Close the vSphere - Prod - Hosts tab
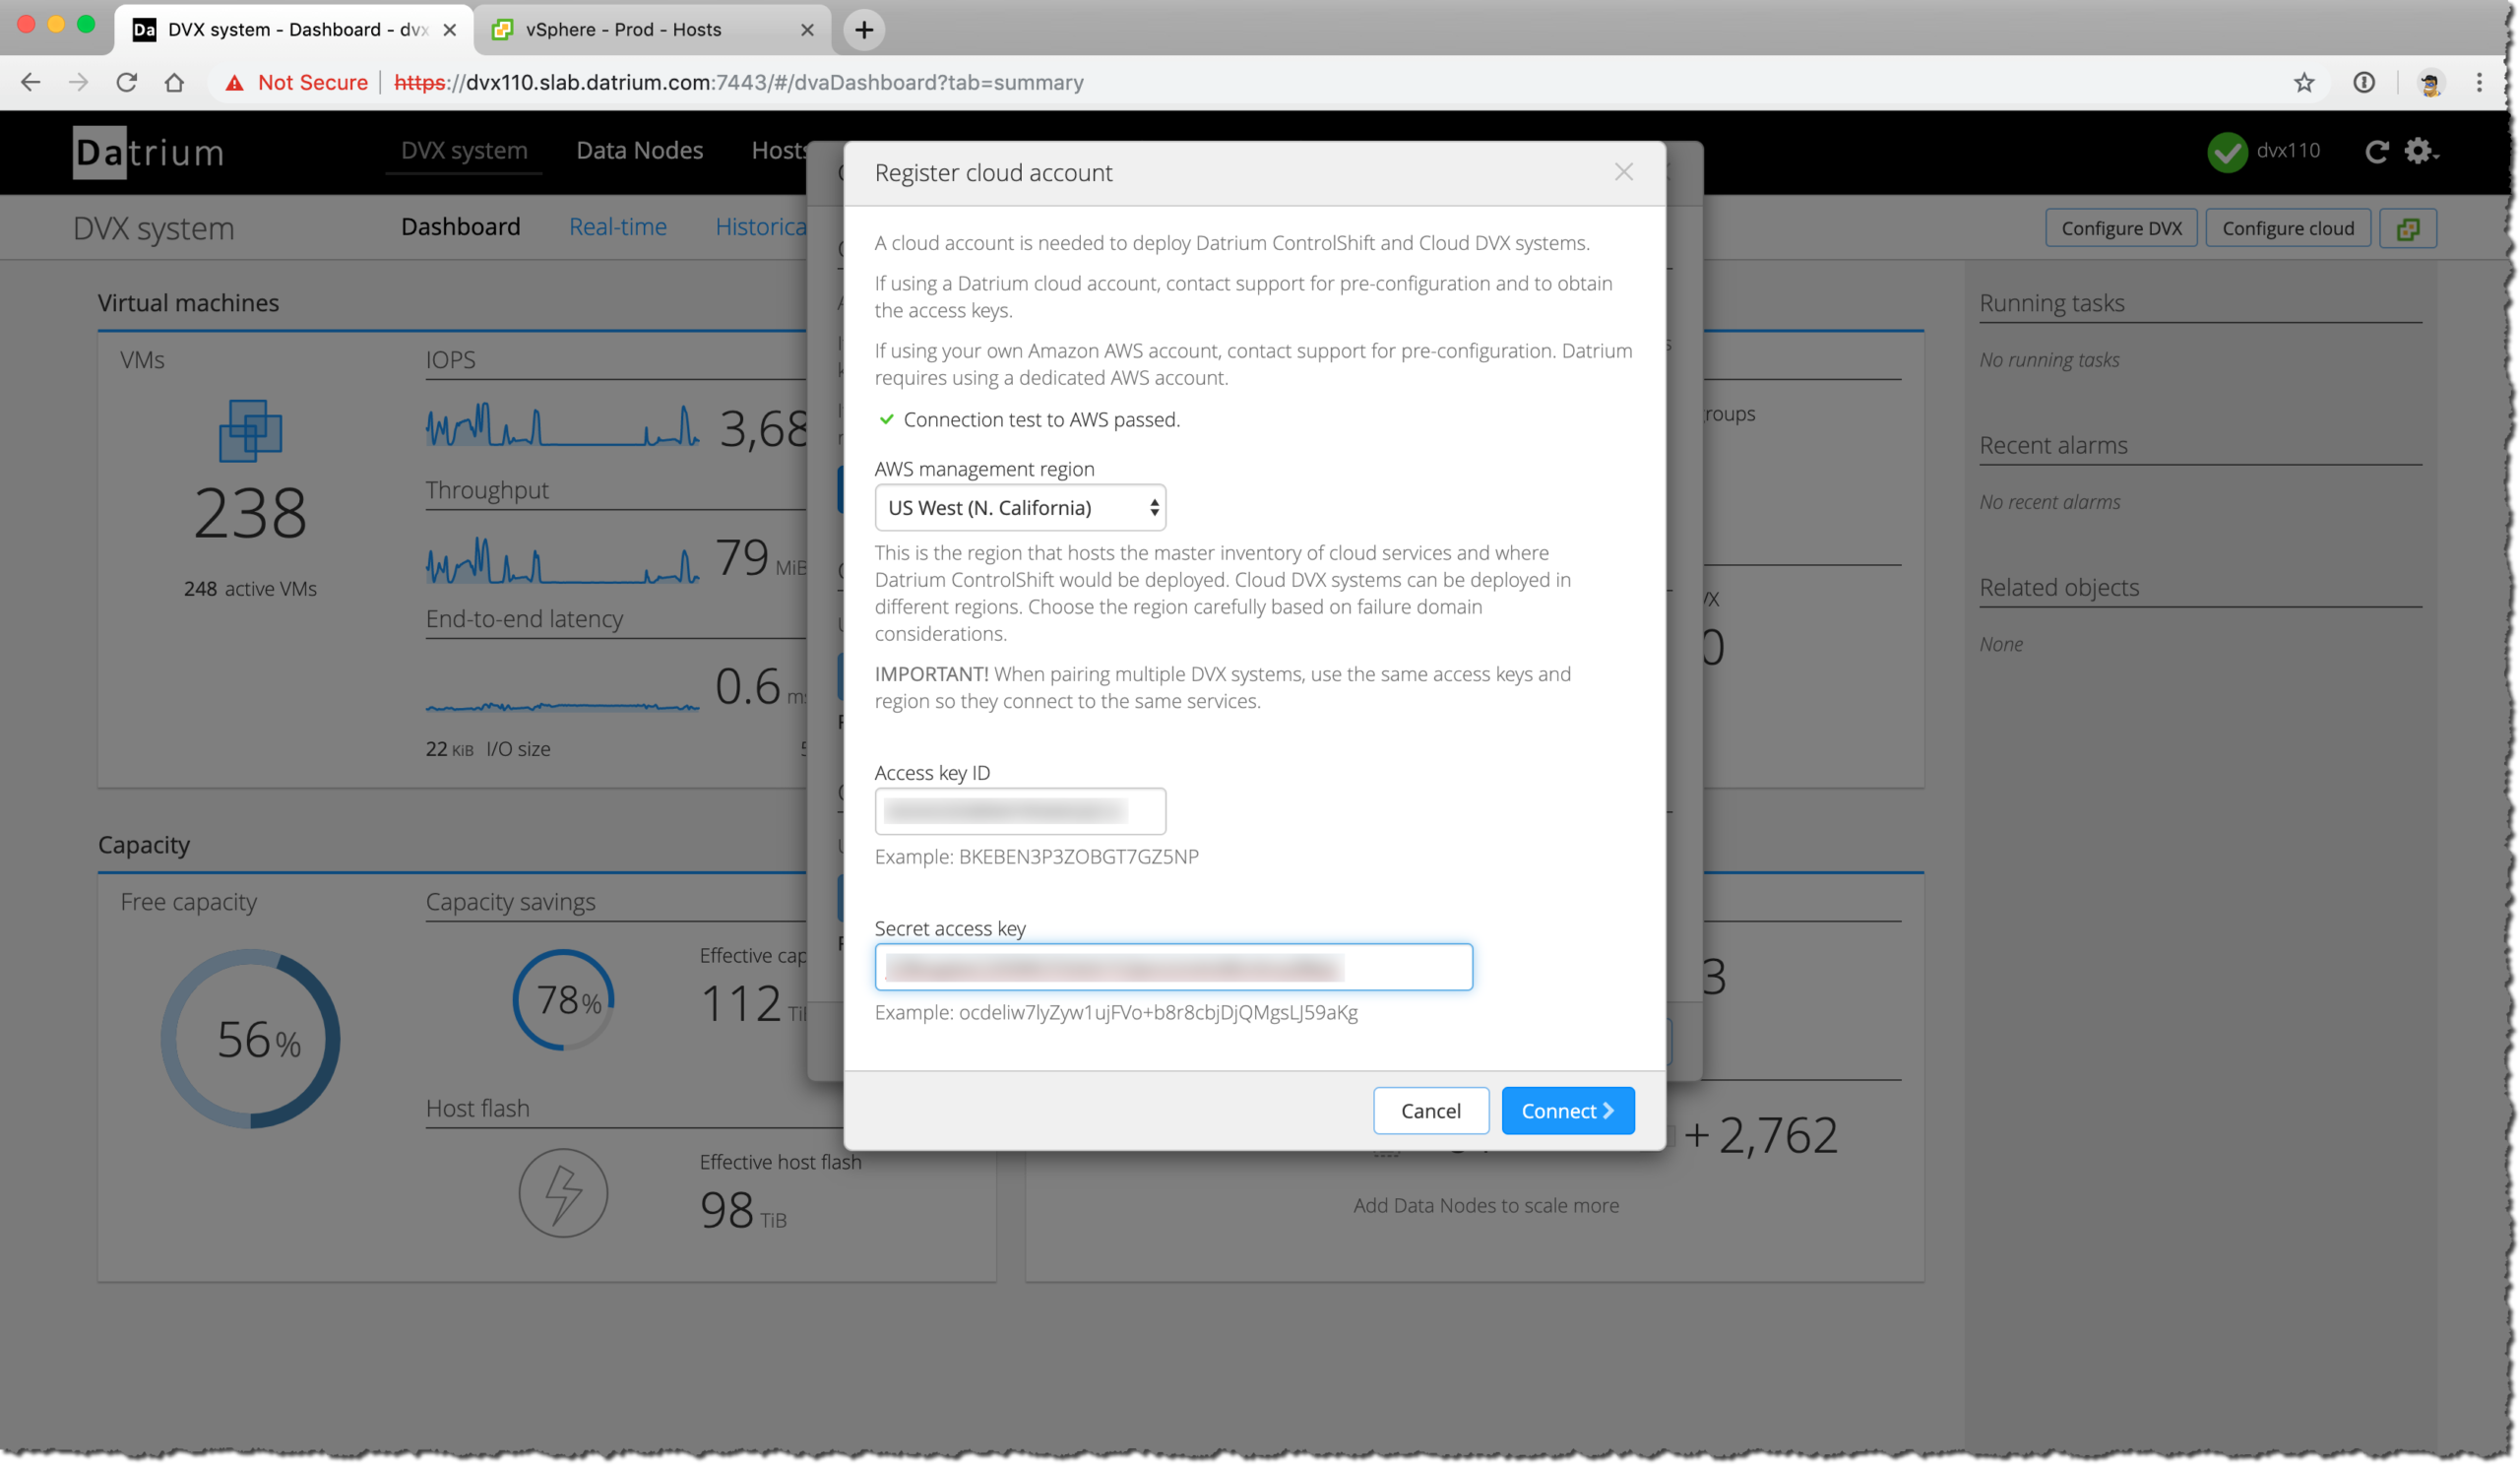This screenshot has height=1464, width=2520. [807, 30]
